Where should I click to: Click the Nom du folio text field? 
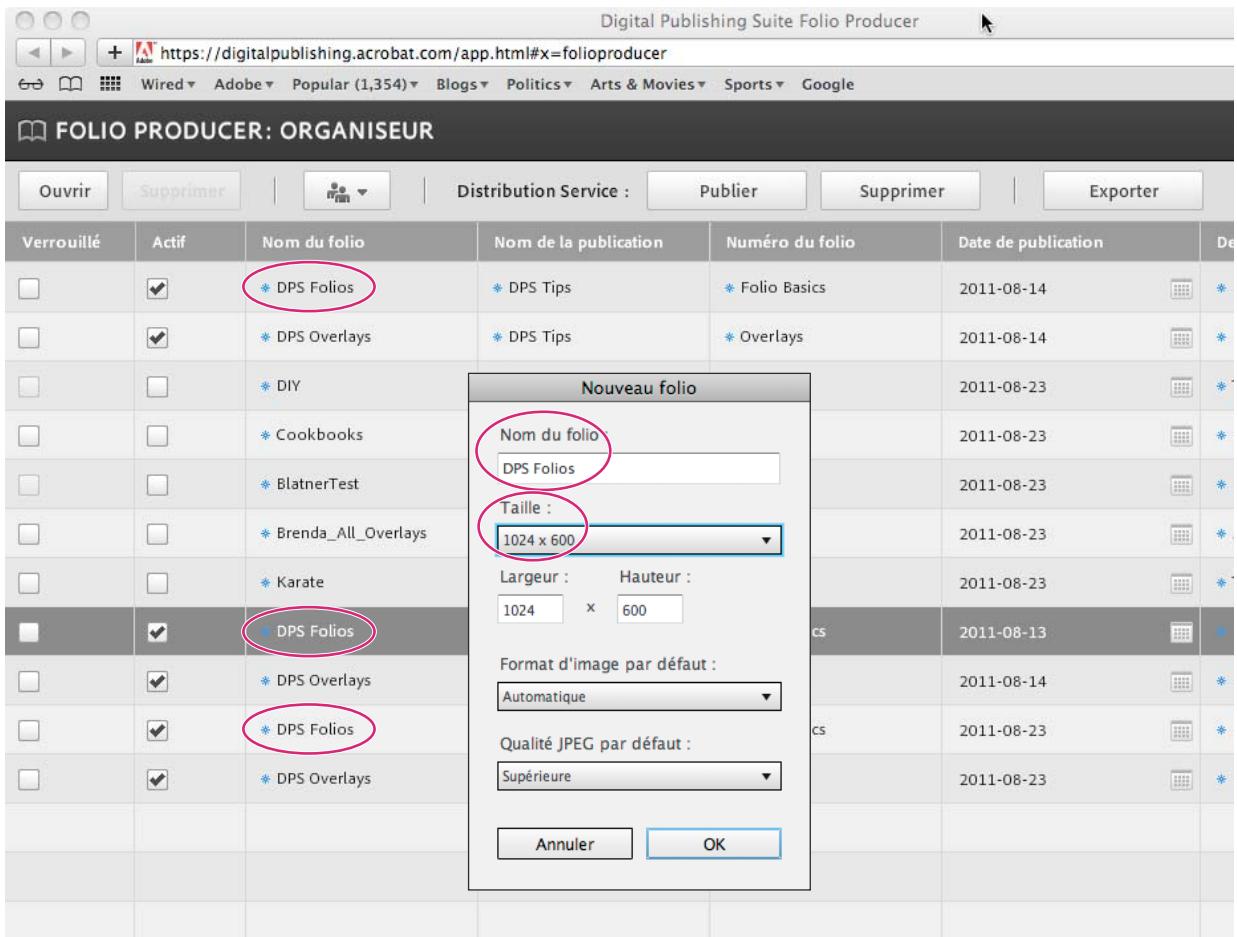tap(638, 467)
